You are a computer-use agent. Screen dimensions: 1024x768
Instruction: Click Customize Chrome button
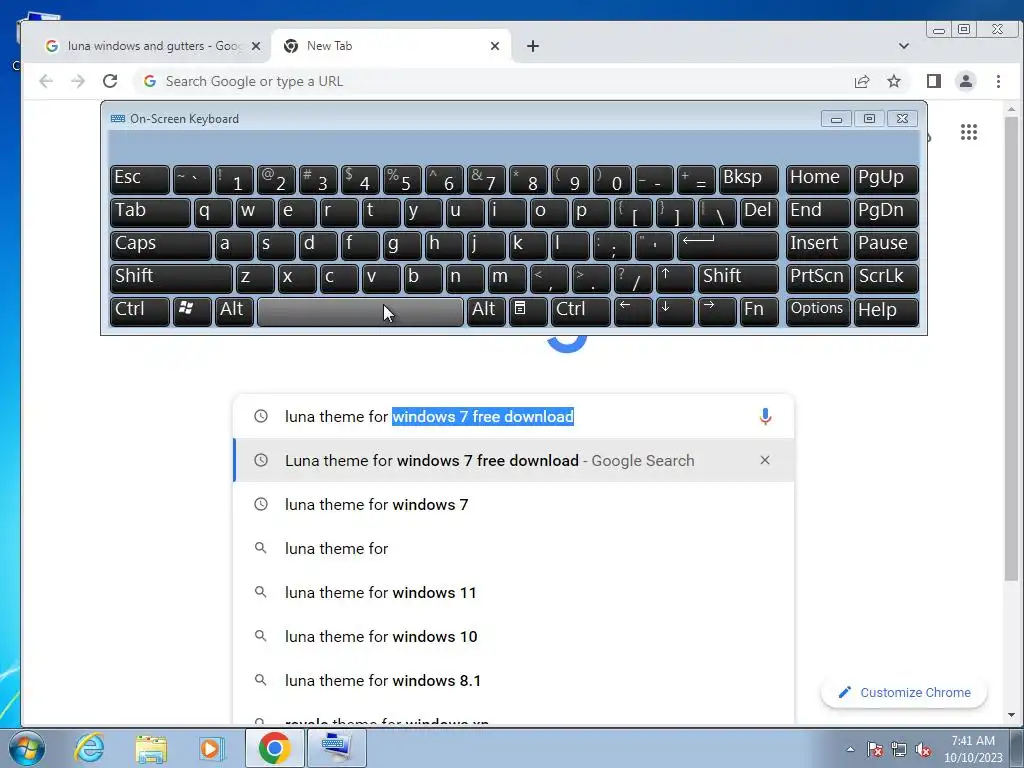pos(904,692)
